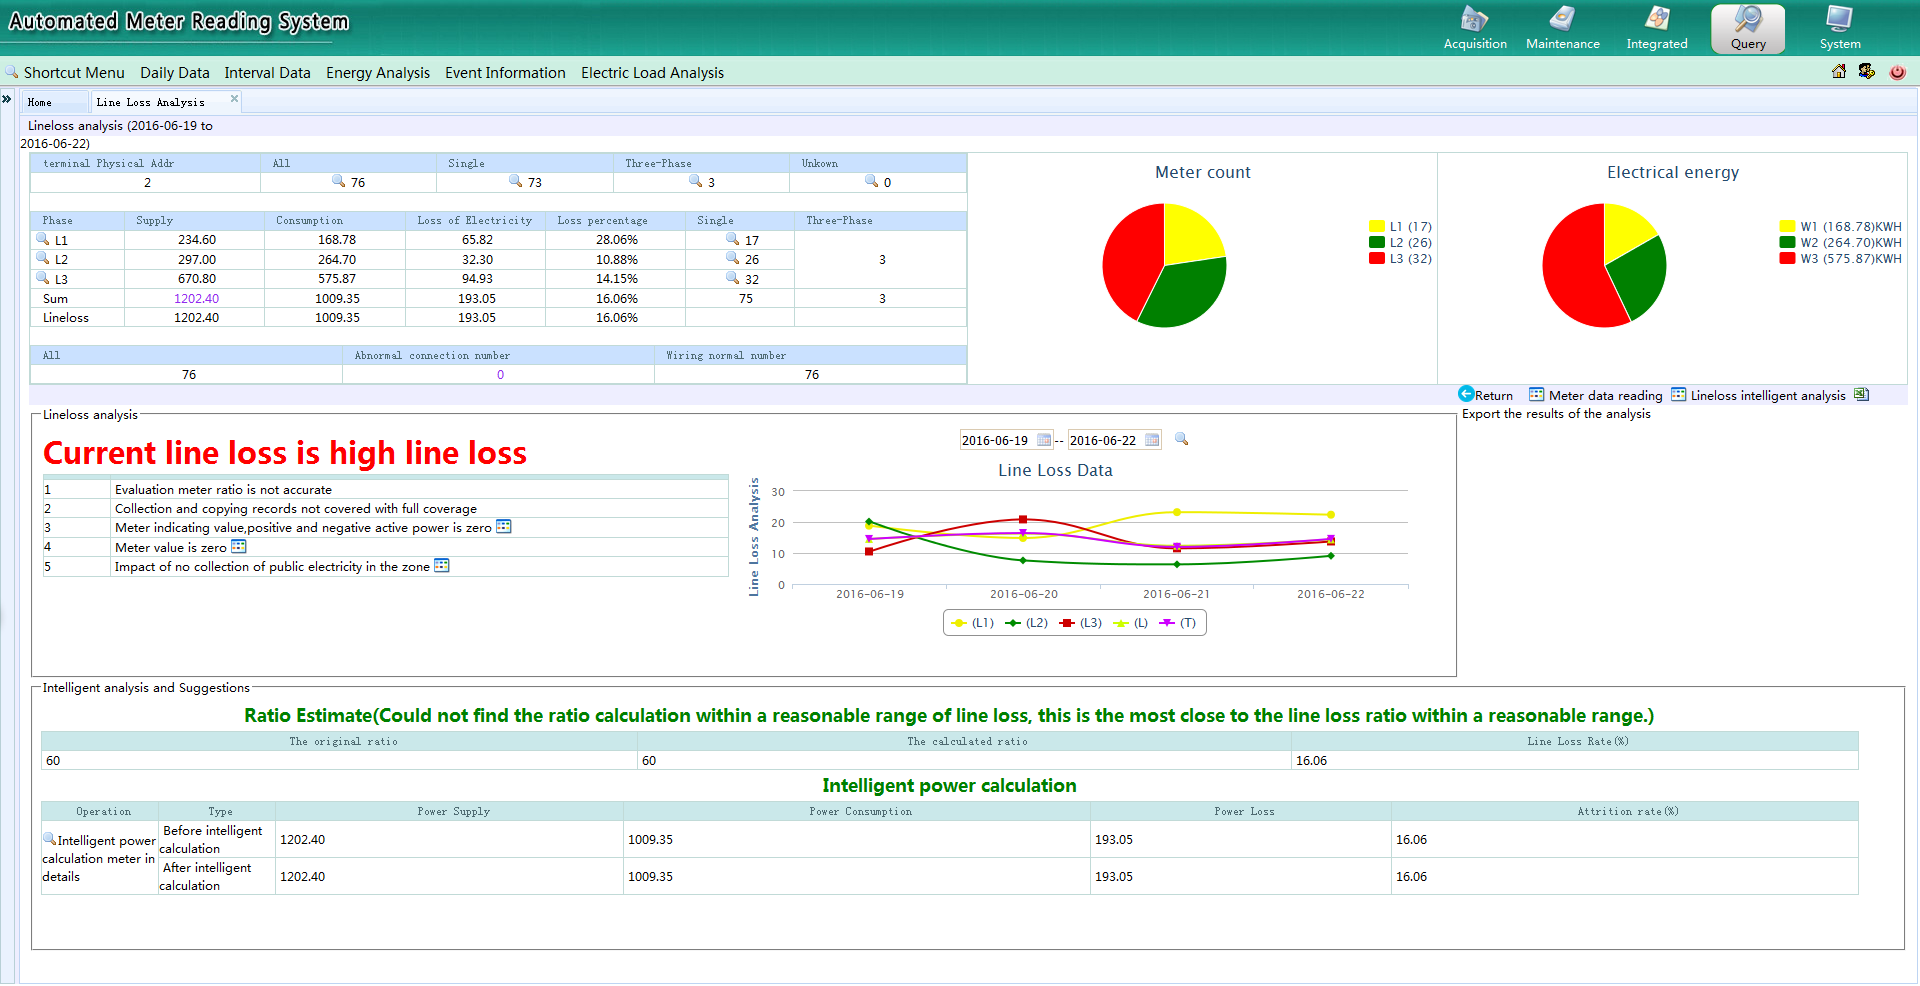Open the Maintenance module

click(1562, 28)
